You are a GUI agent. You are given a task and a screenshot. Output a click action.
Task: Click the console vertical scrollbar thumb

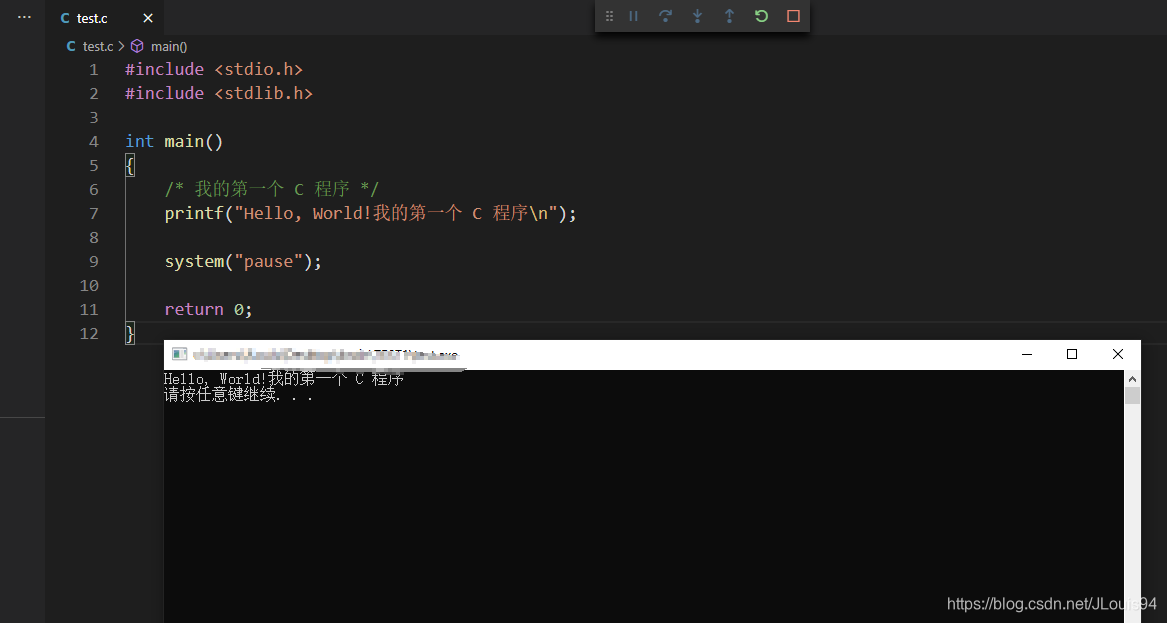(1132, 395)
